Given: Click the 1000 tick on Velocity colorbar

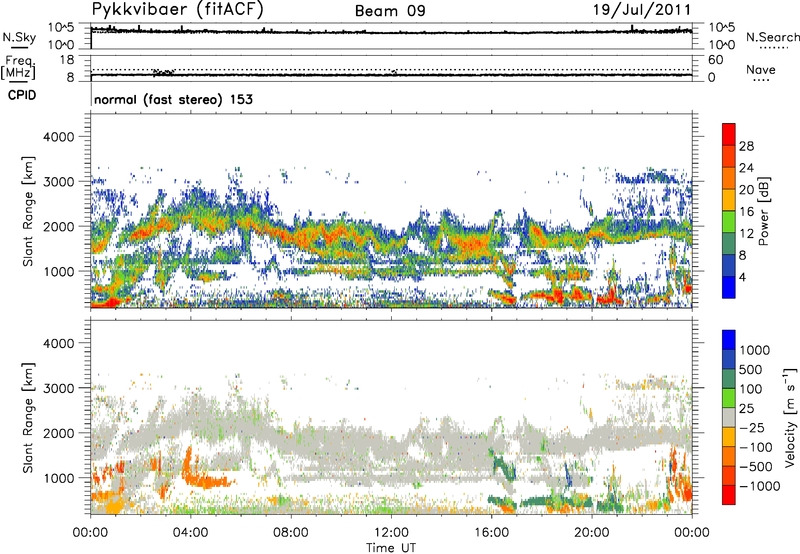Looking at the screenshot, I should tap(755, 350).
